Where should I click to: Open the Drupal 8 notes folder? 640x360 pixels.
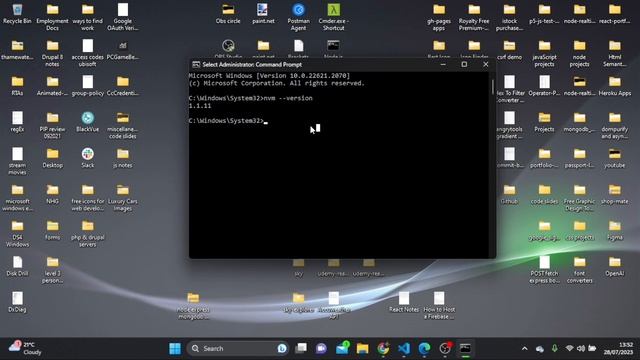pos(52,53)
